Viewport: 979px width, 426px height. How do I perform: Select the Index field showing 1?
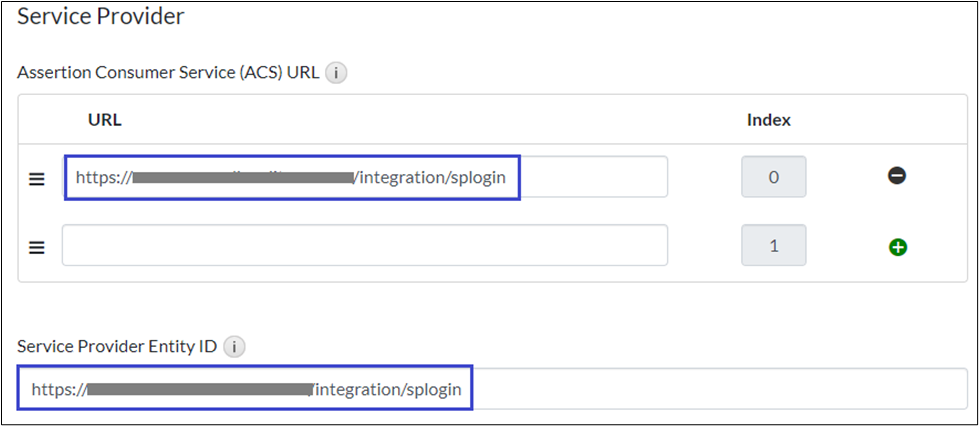coord(773,245)
